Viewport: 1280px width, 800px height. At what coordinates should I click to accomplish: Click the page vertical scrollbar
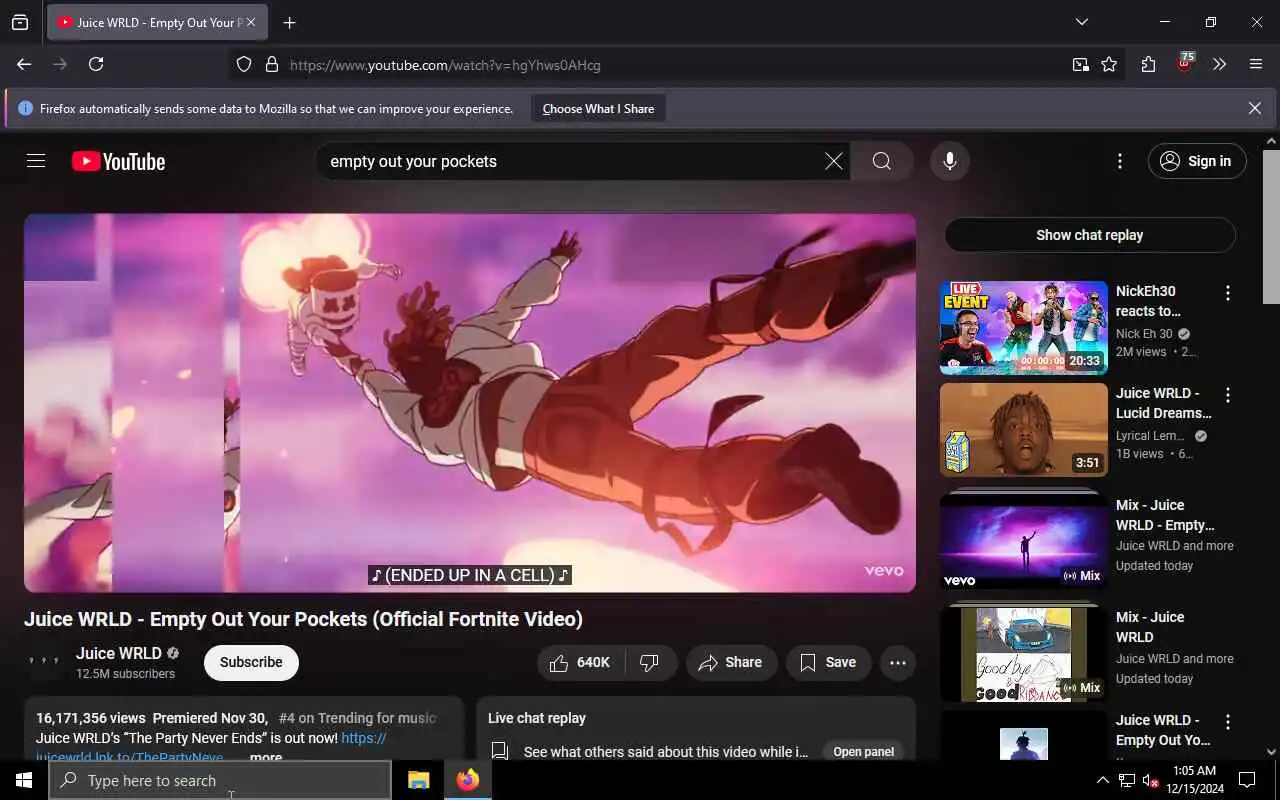[x=1271, y=226]
